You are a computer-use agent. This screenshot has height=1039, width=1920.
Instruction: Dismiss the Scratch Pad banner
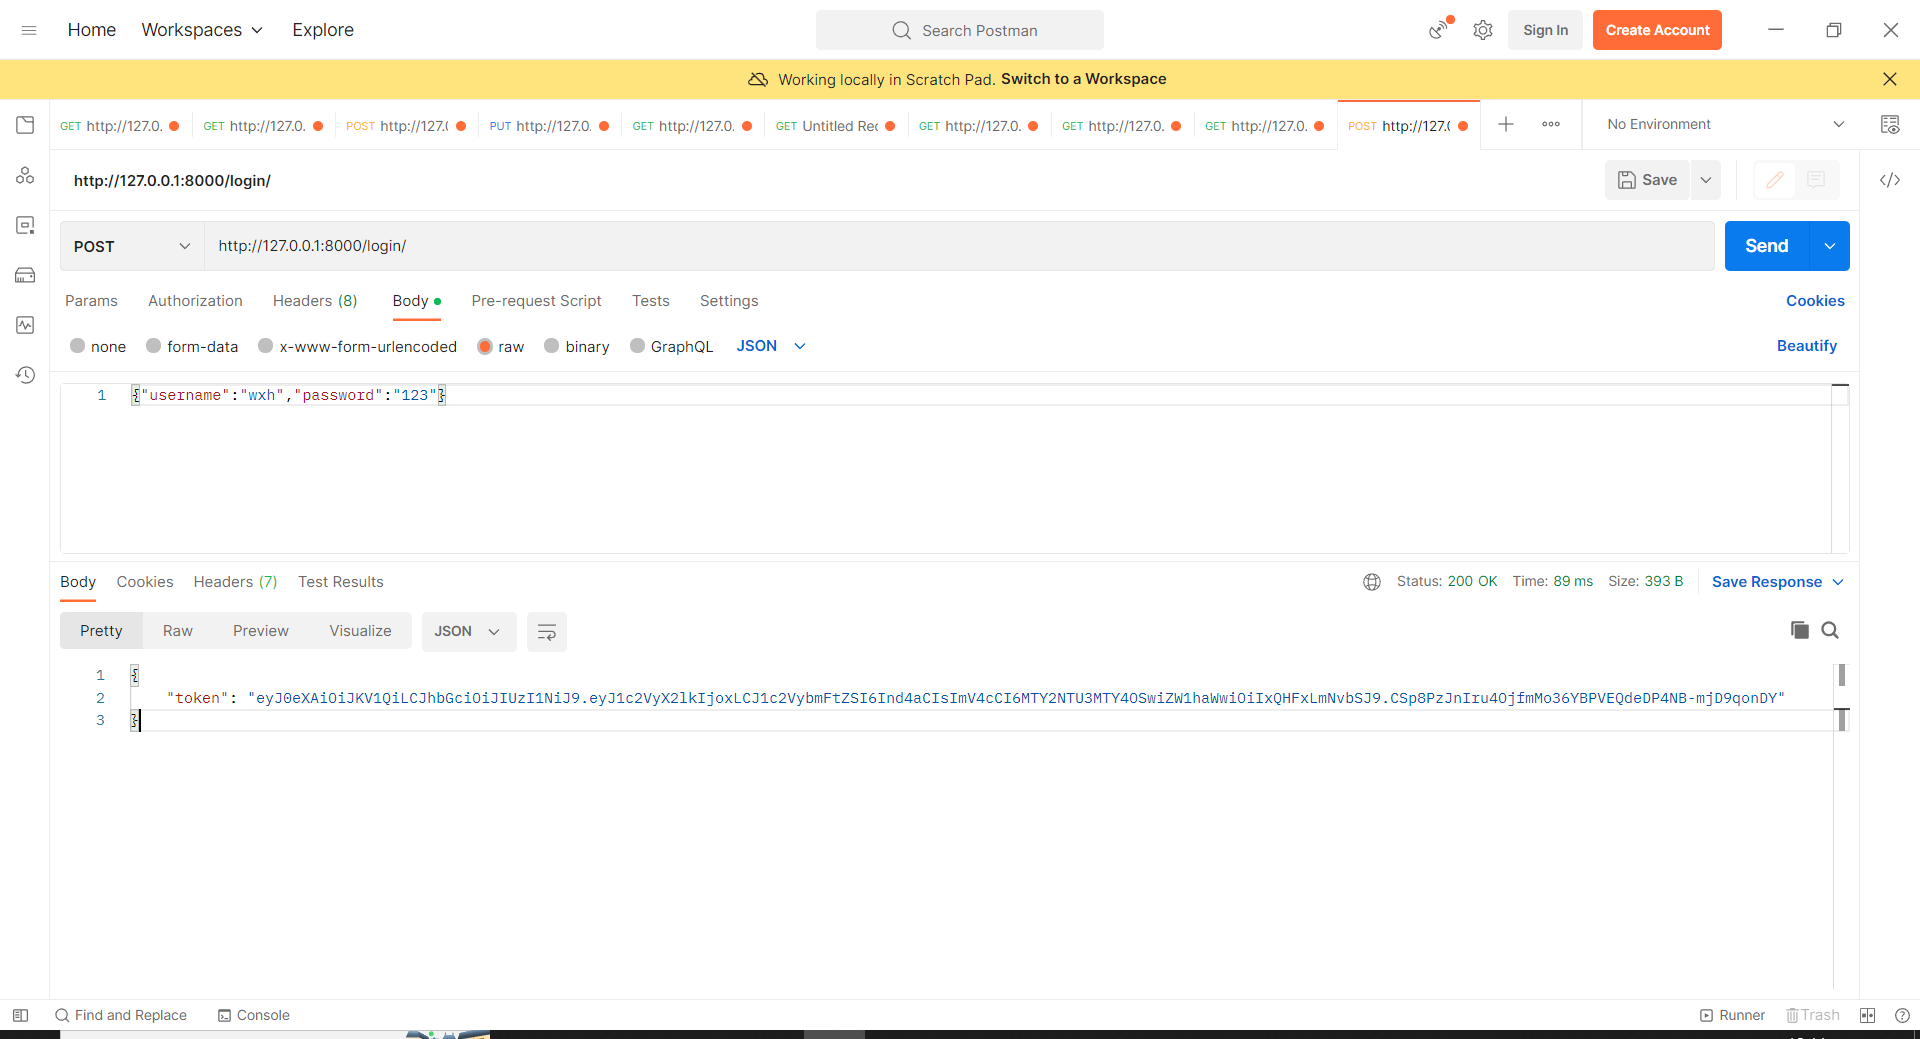point(1890,79)
